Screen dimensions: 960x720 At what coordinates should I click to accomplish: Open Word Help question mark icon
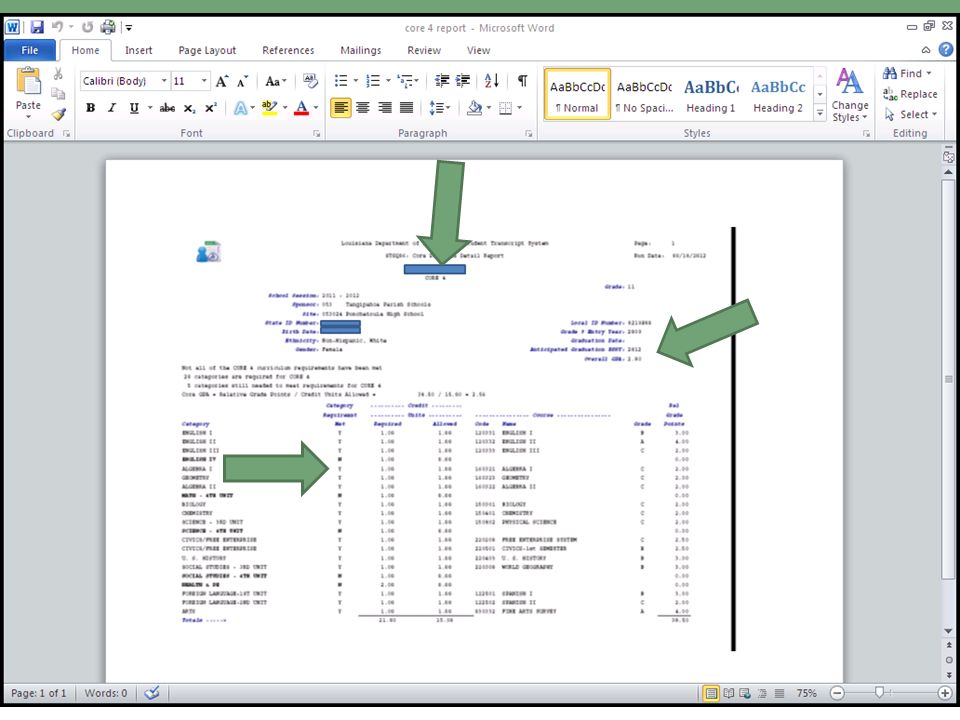point(946,50)
